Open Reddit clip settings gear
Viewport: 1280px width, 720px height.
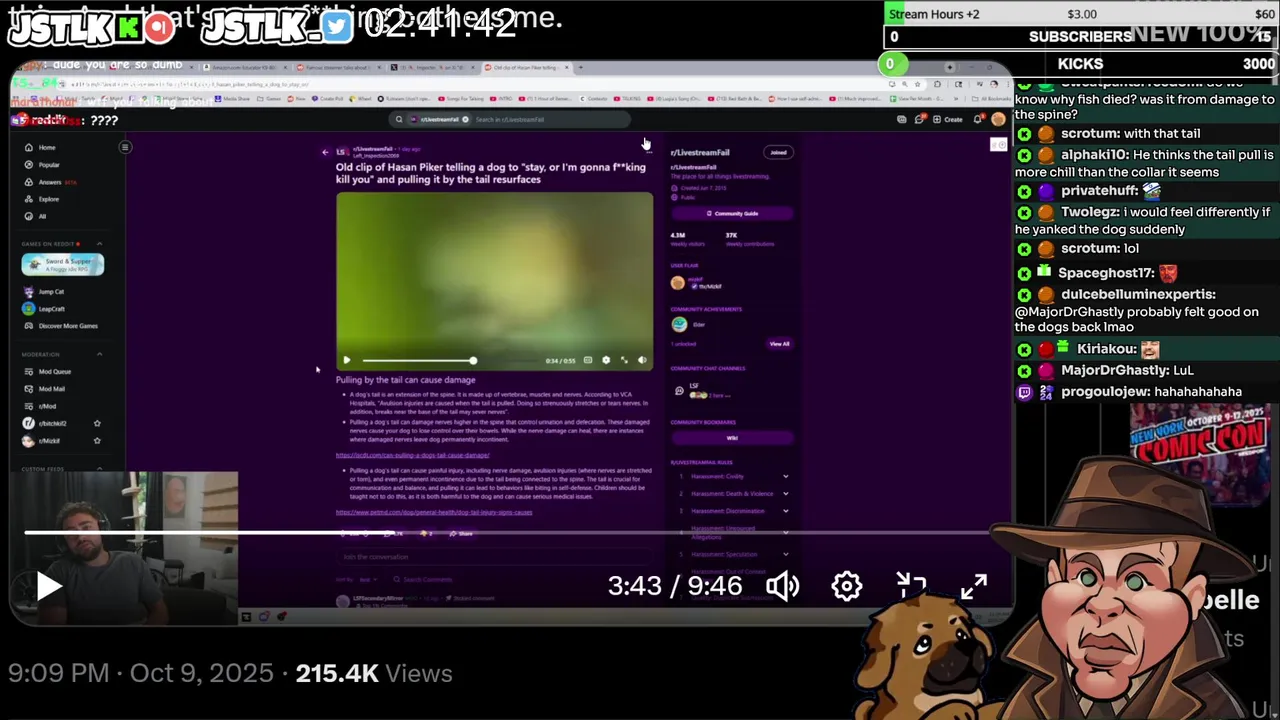(x=606, y=360)
